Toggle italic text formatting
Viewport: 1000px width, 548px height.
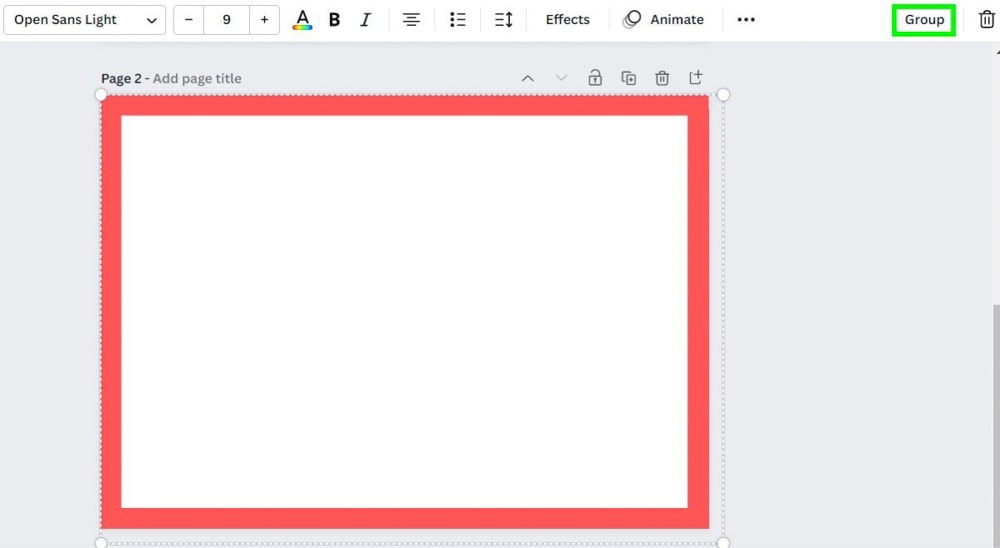tap(365, 20)
